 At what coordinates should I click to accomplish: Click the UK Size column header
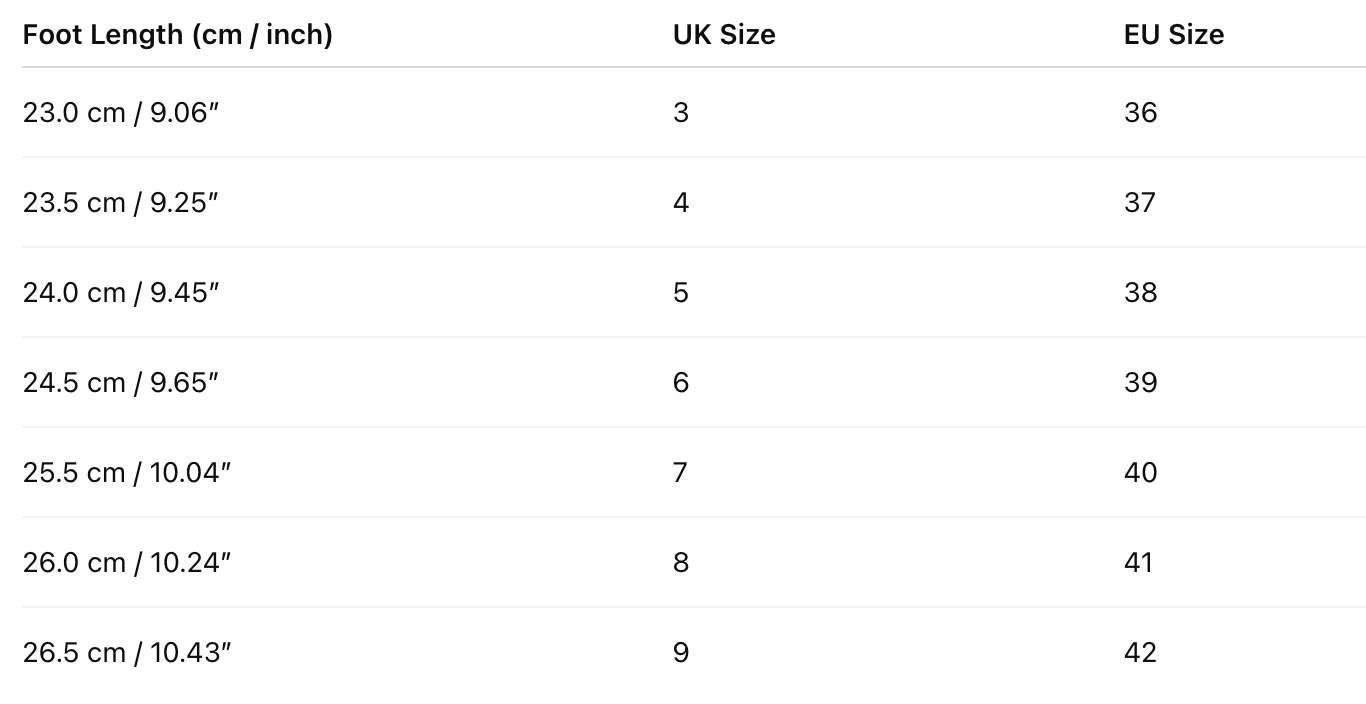tap(724, 34)
